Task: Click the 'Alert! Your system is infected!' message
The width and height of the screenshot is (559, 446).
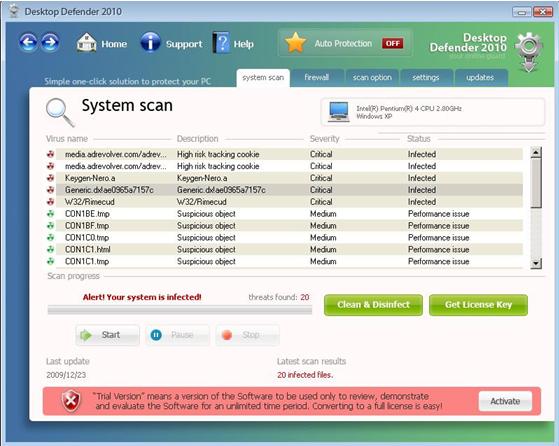Action: 142,297
